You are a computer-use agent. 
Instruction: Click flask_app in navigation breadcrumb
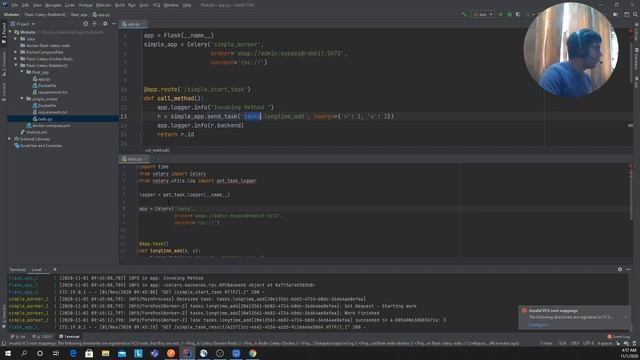point(79,14)
